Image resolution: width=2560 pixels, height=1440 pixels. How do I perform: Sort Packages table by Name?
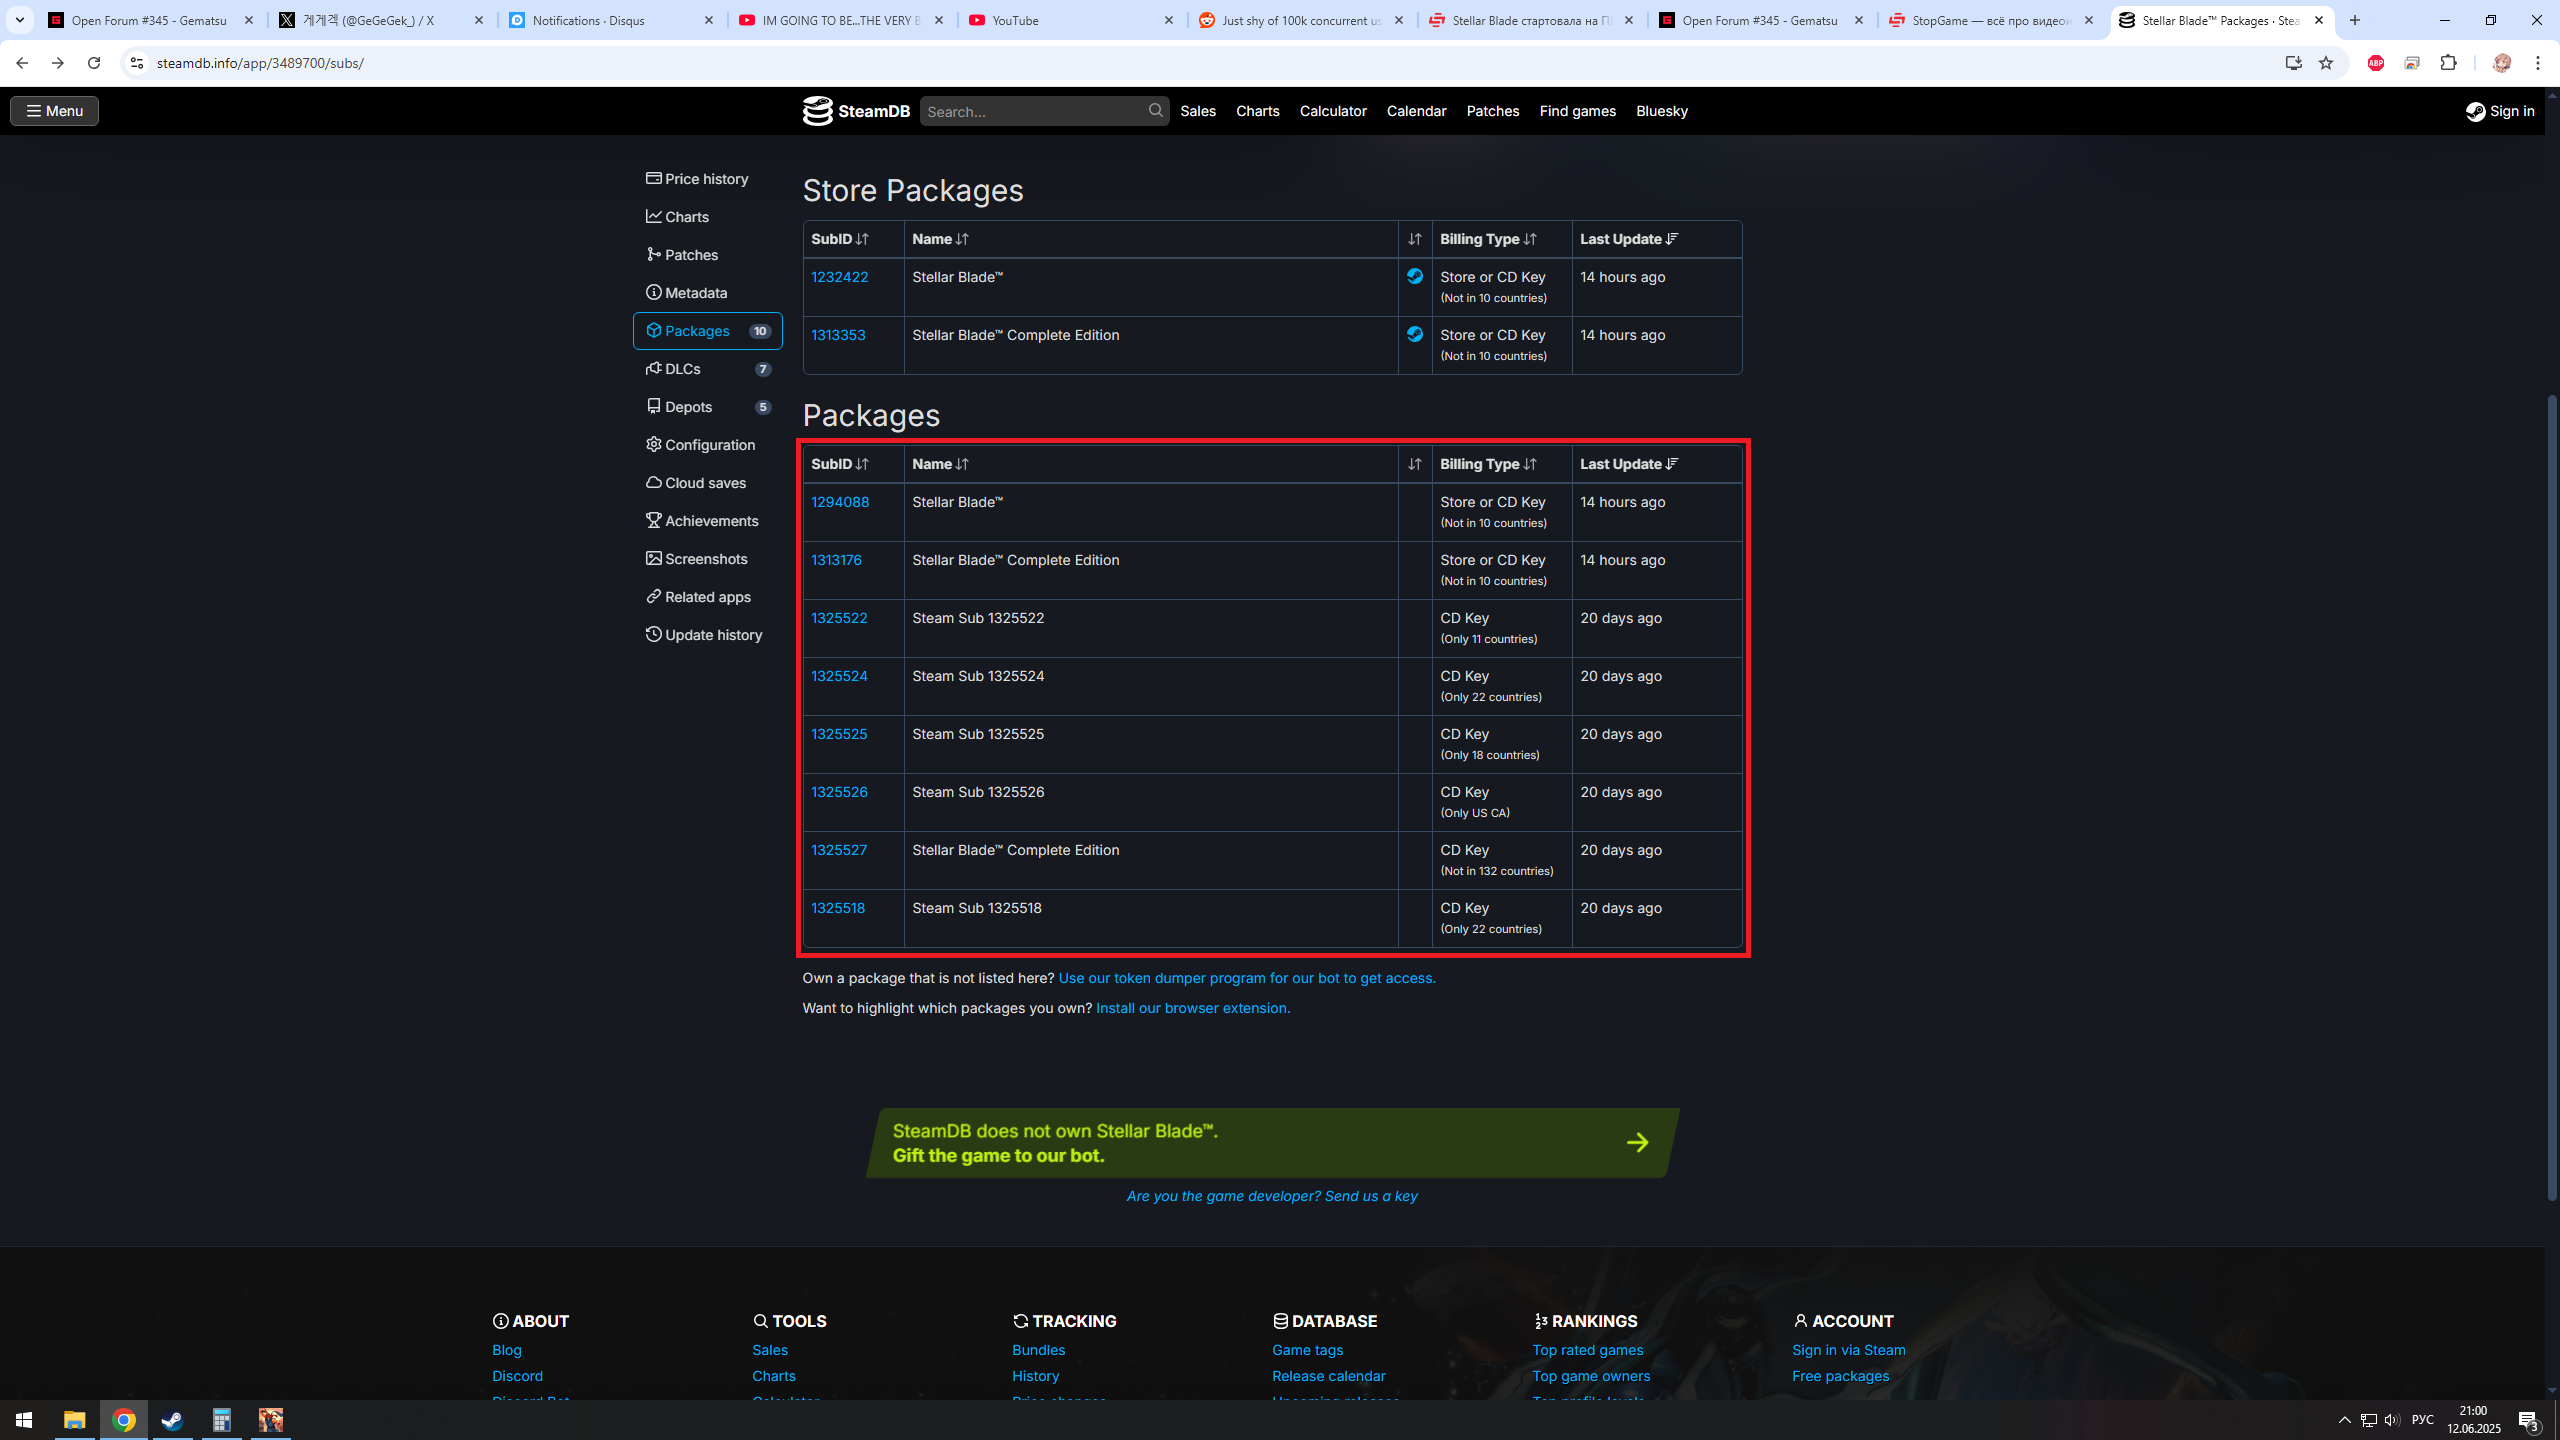[1151, 464]
